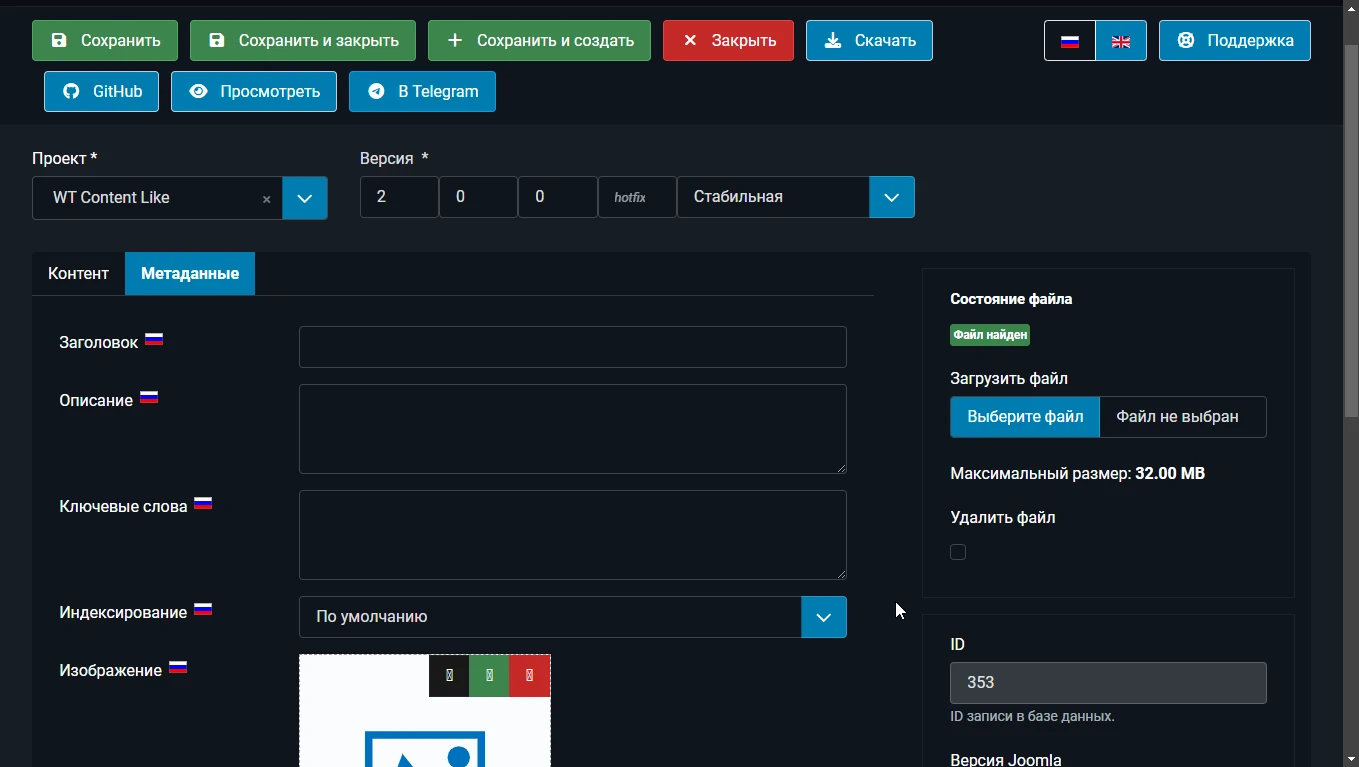
Task: Click the patch version field
Action: (558, 197)
